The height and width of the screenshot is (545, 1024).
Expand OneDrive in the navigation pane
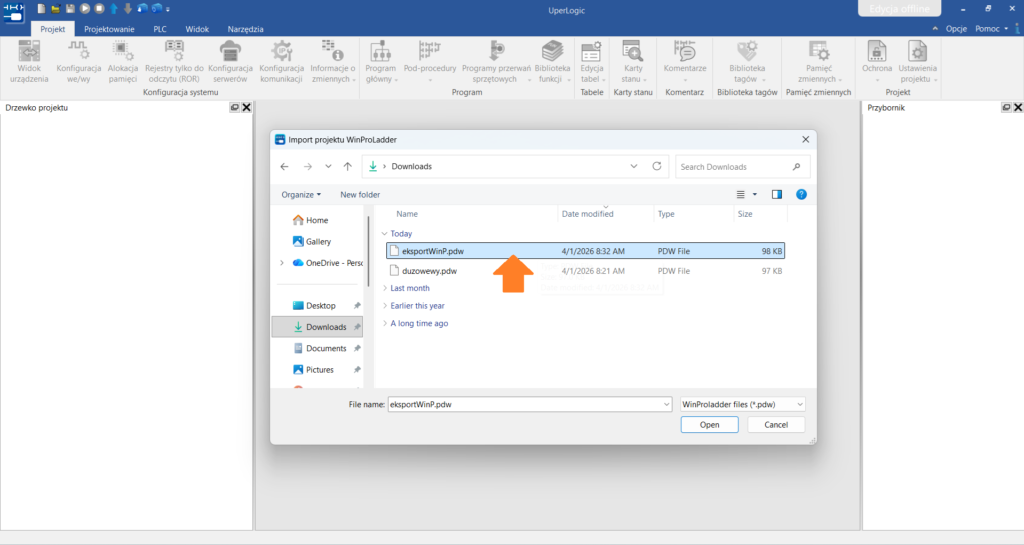(x=282, y=263)
